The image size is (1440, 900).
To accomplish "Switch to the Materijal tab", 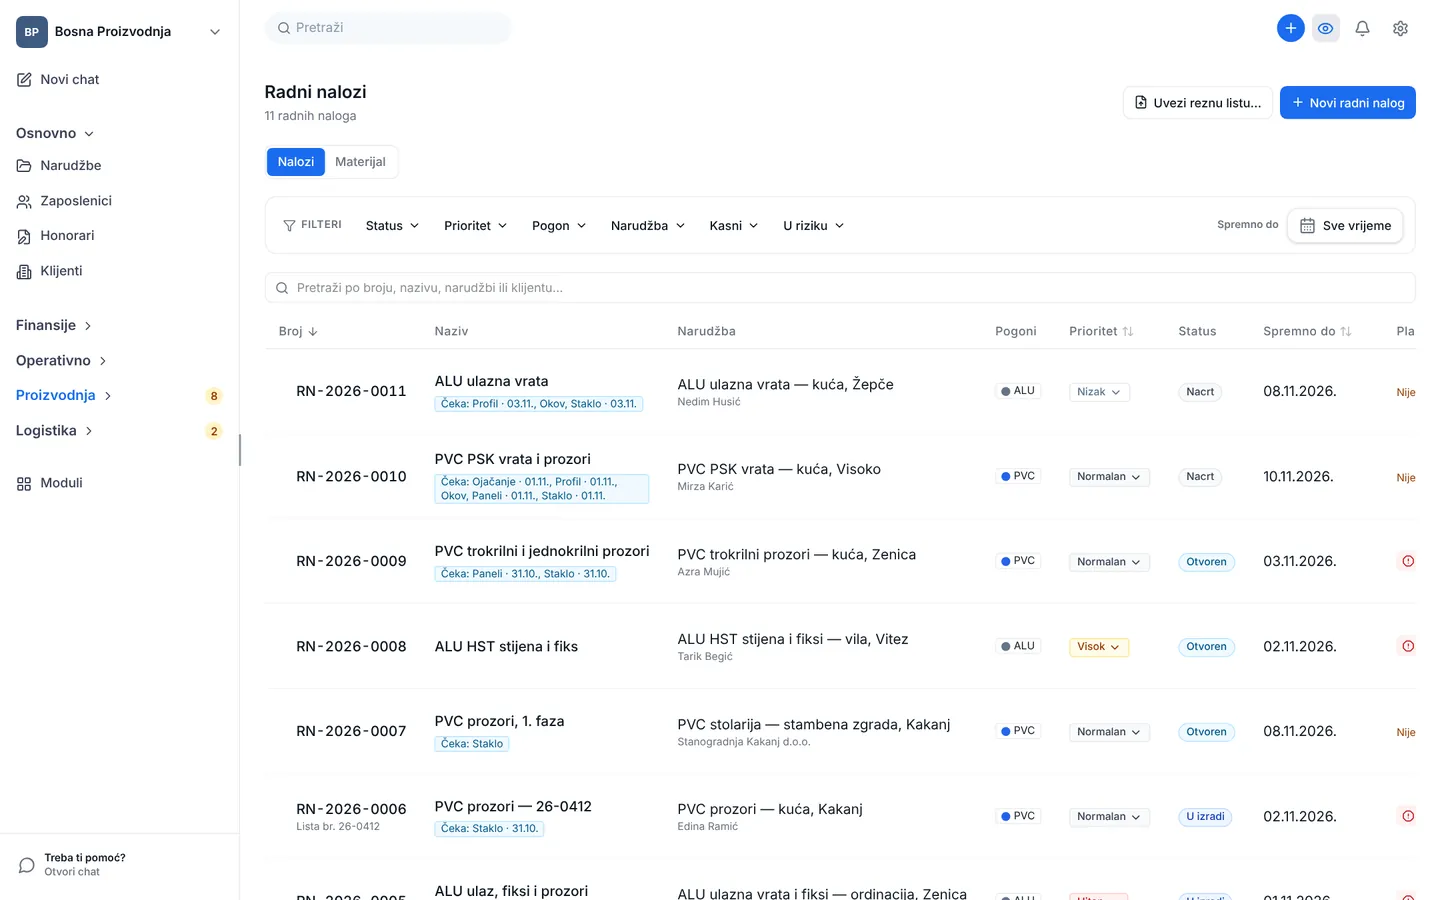I will (360, 162).
